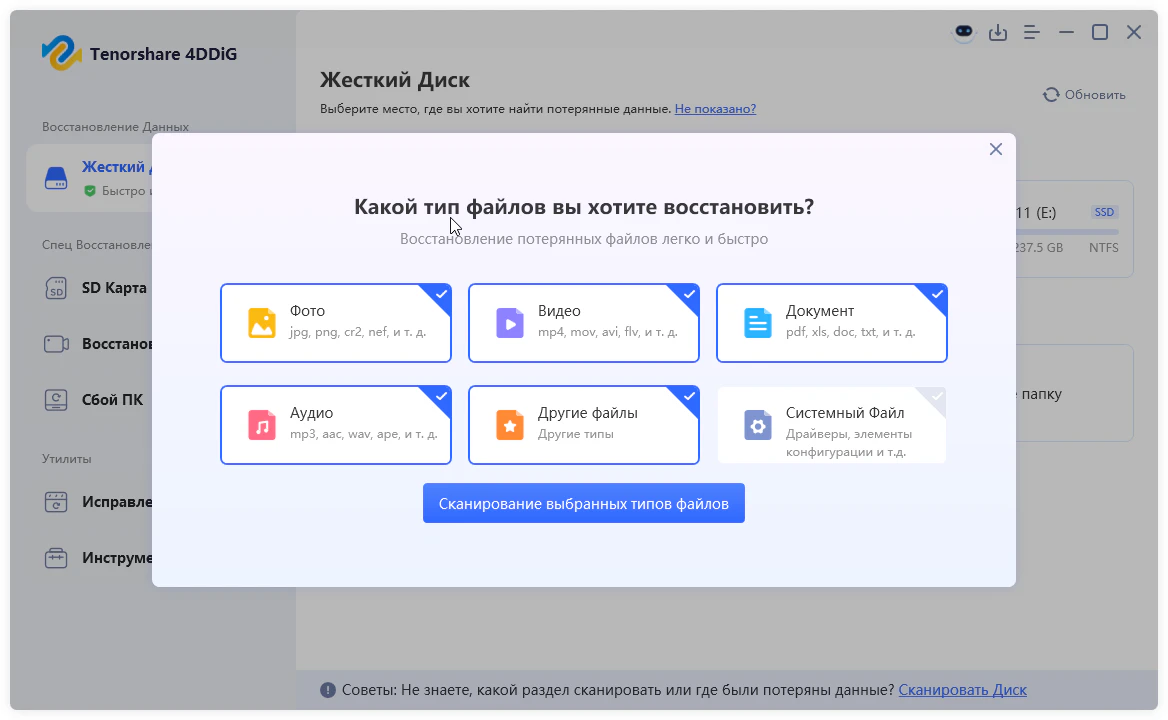Uncheck the Документ card checkmark
The image size is (1168, 720).
(x=936, y=294)
